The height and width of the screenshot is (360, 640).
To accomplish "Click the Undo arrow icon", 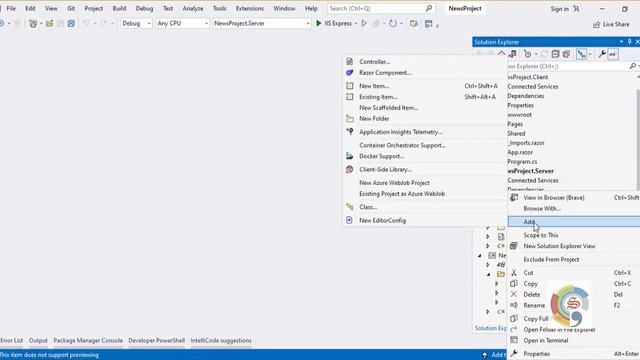I will pos(86,24).
